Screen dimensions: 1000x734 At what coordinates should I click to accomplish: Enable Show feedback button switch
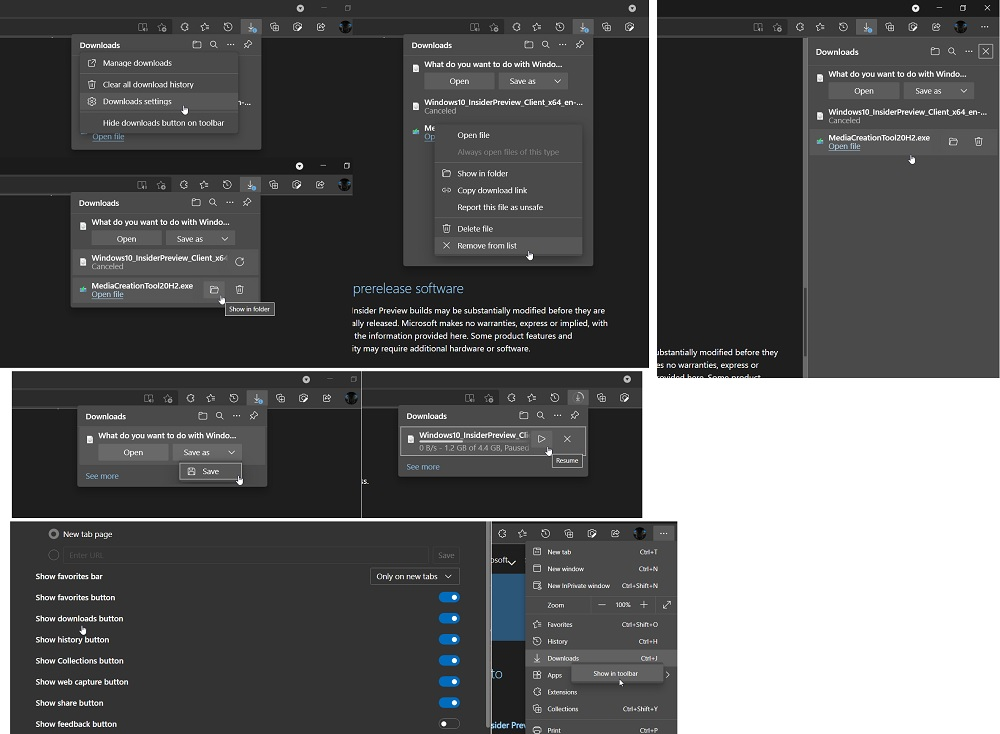(x=449, y=724)
